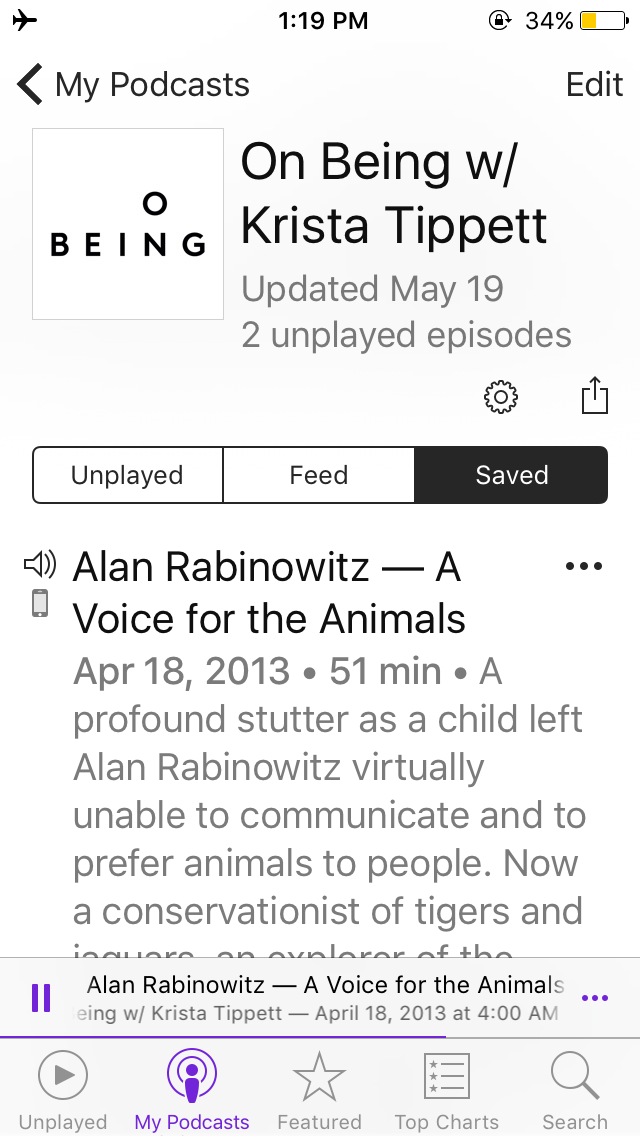Image resolution: width=640 pixels, height=1136 pixels.
Task: Select the Unplayed segment
Action: click(127, 475)
